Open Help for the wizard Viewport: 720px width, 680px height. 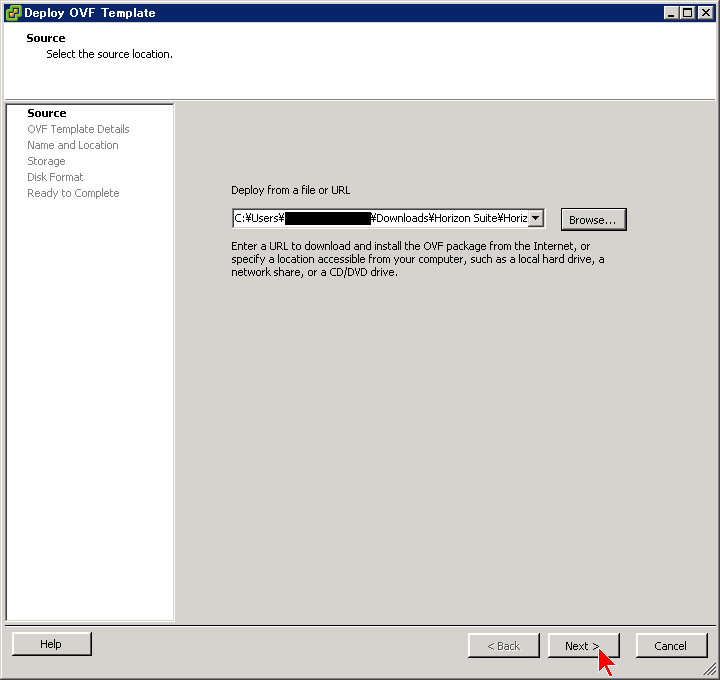click(51, 644)
